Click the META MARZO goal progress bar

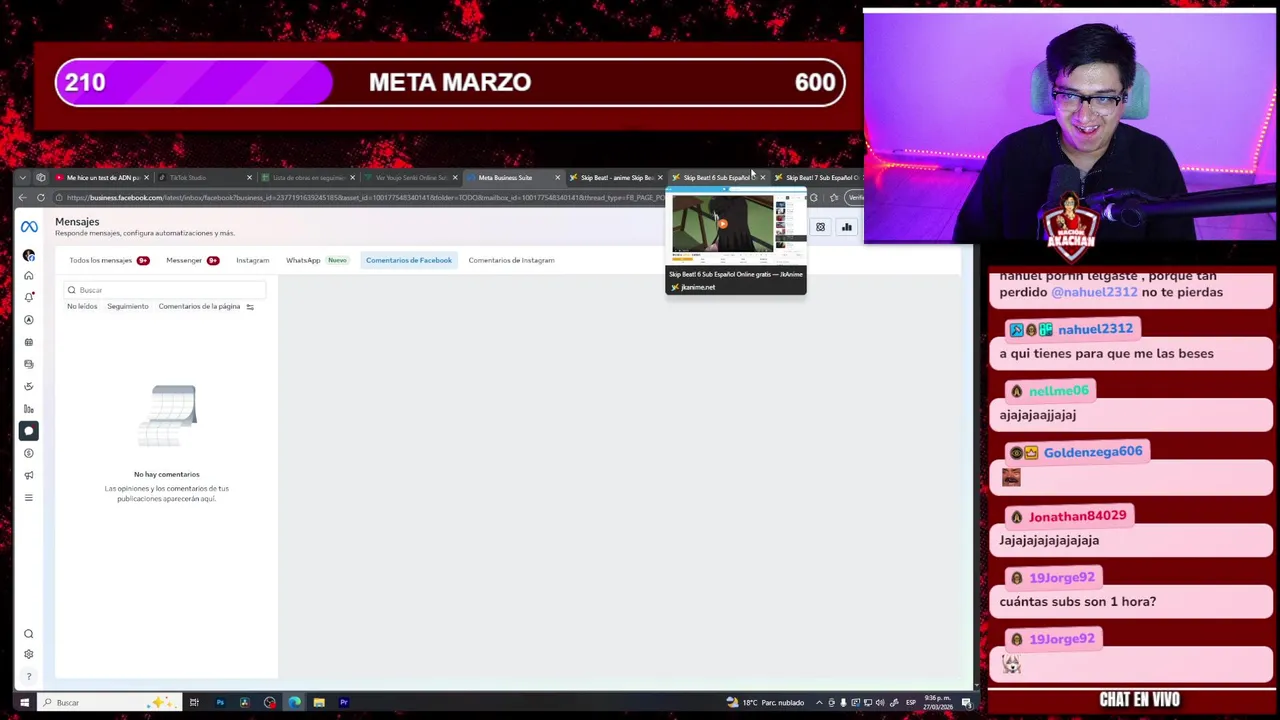click(450, 83)
